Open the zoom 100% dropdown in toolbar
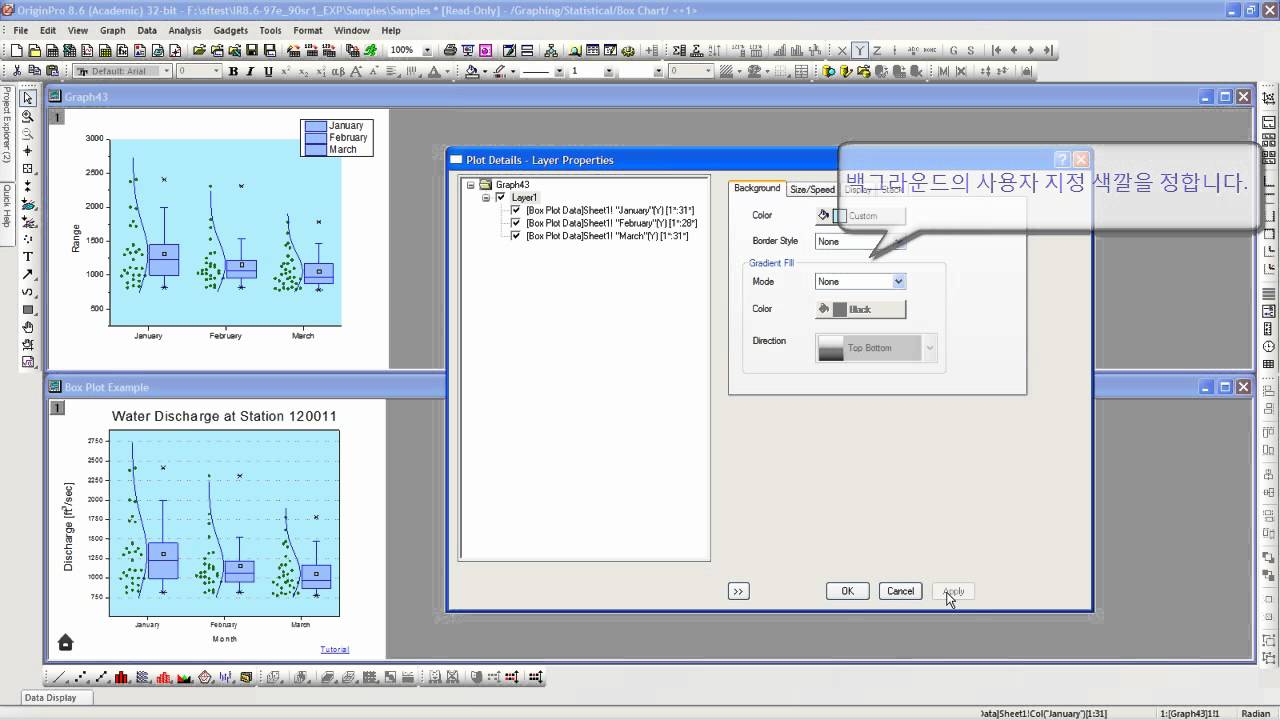The image size is (1280, 720). tap(428, 50)
